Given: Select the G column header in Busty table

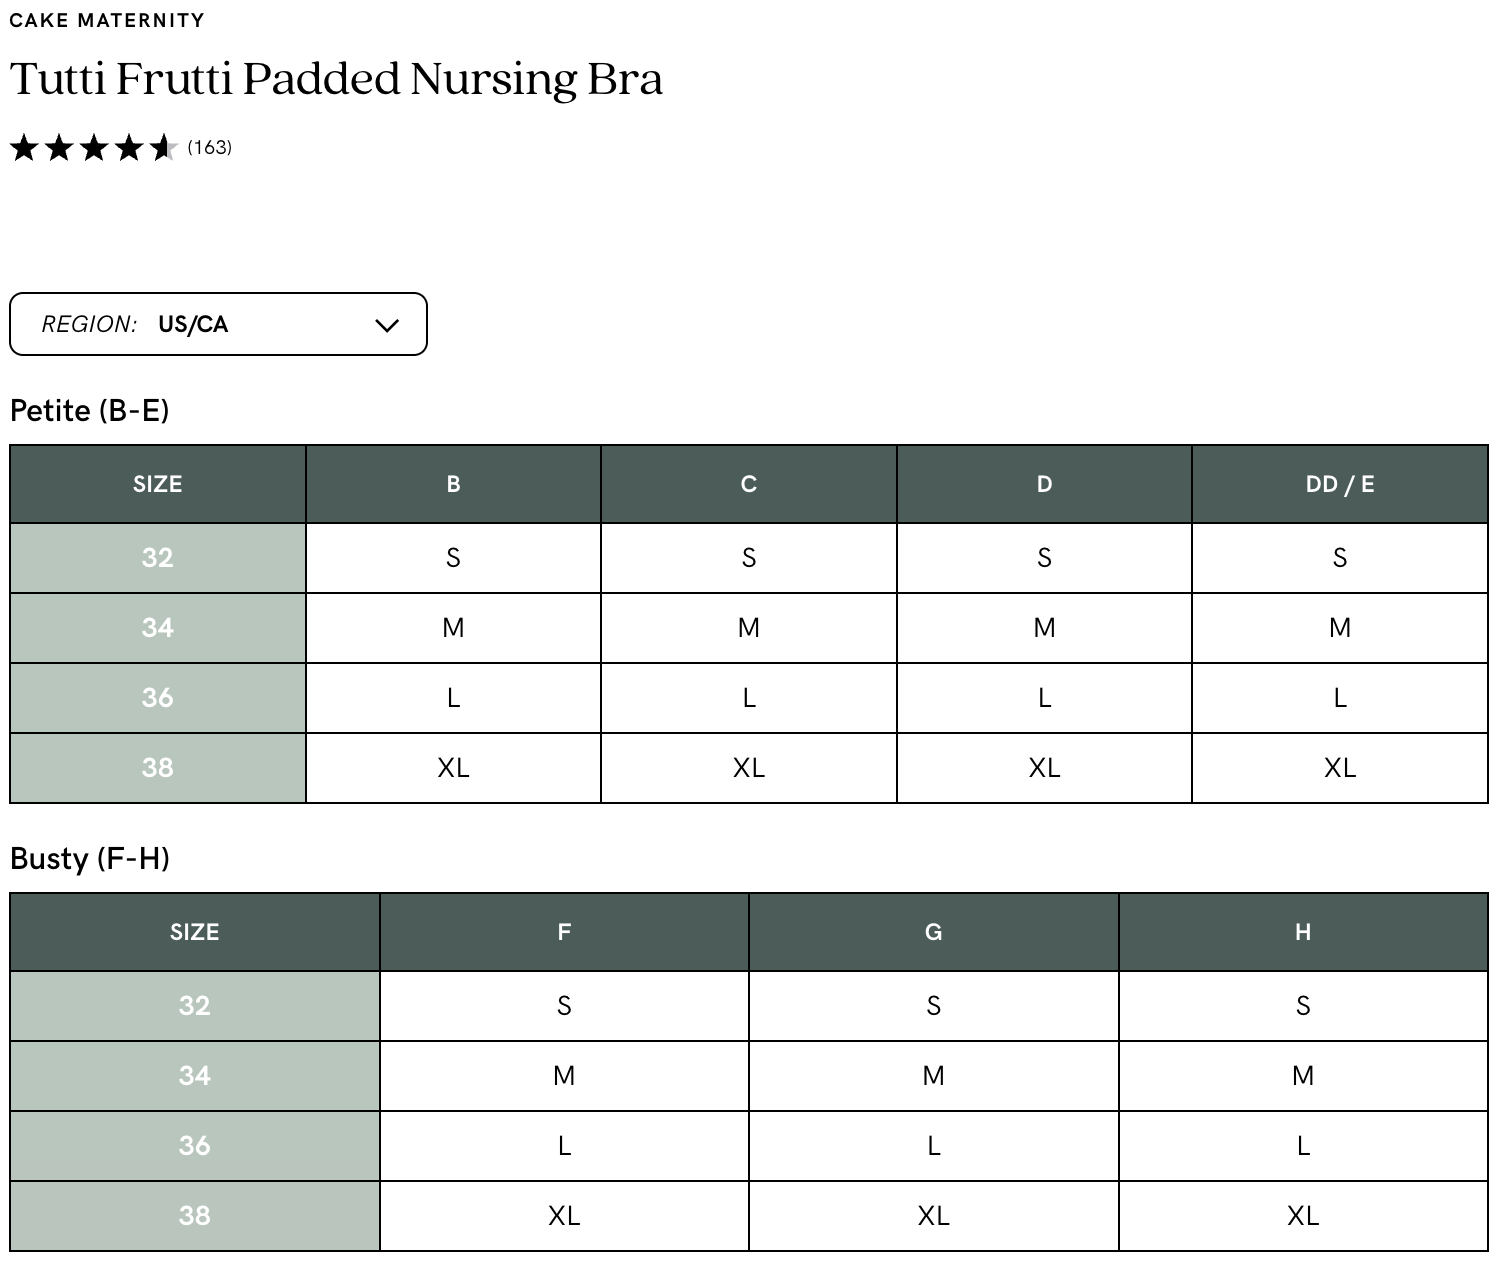Looking at the screenshot, I should tap(933, 932).
